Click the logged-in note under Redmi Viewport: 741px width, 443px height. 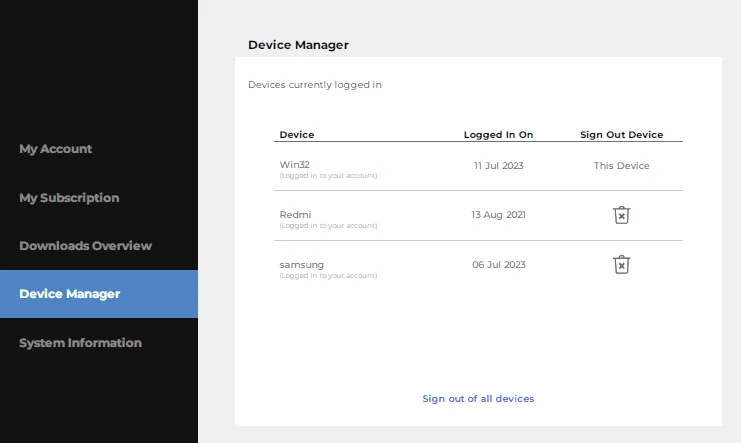328,226
